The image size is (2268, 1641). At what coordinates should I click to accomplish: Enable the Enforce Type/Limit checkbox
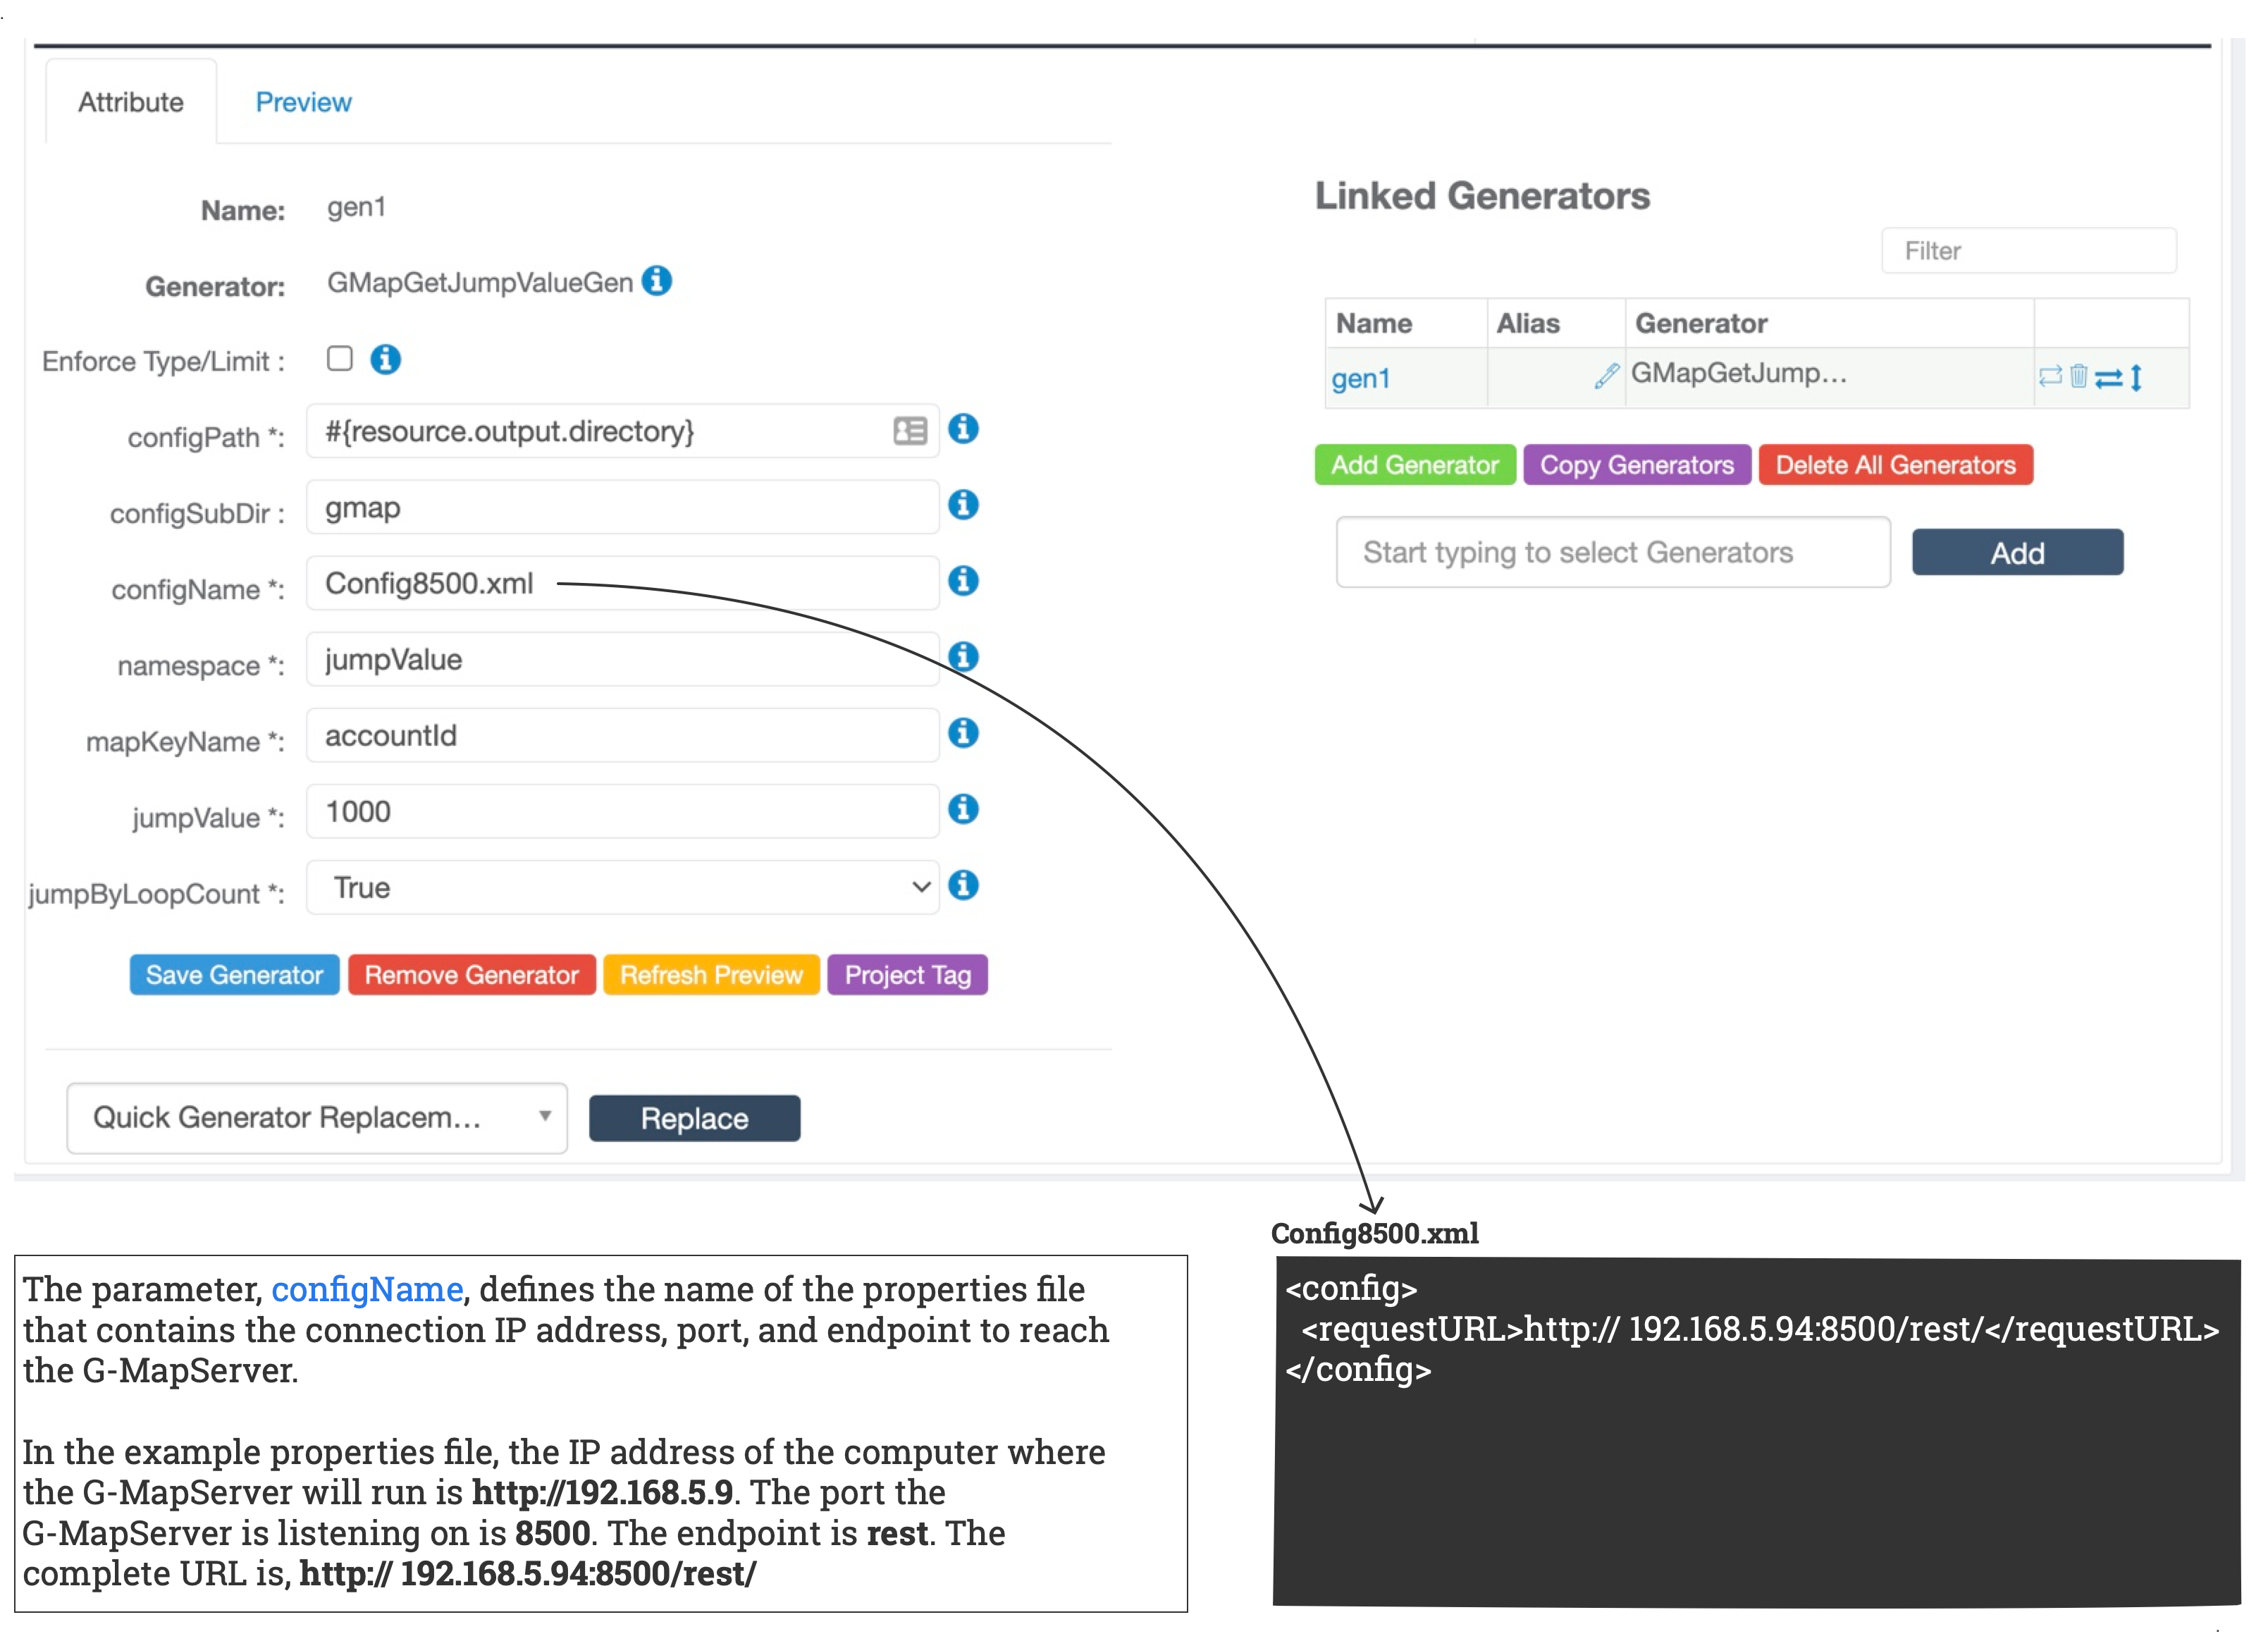point(340,359)
